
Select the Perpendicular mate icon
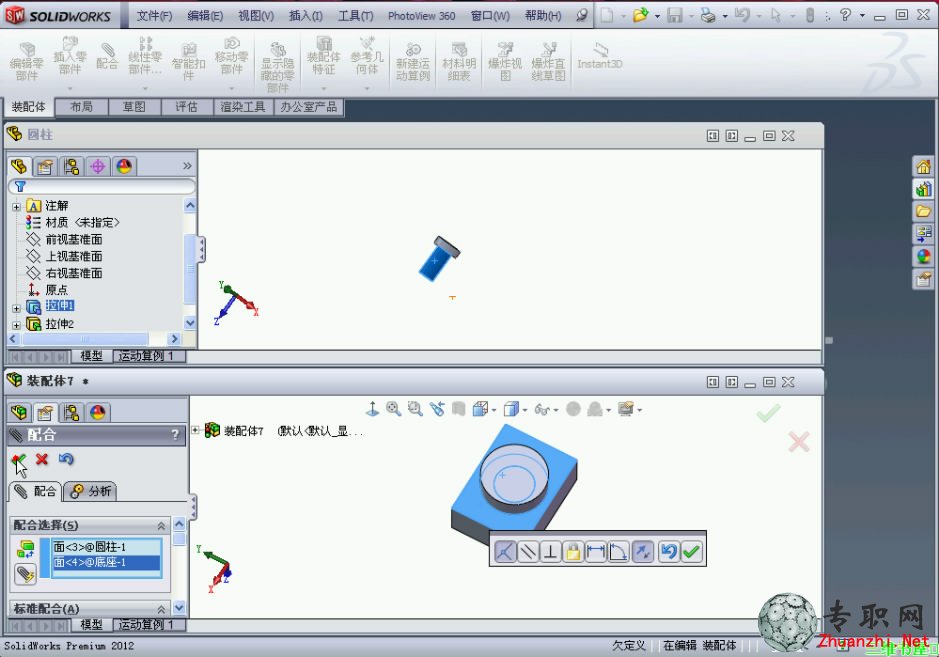pos(550,551)
